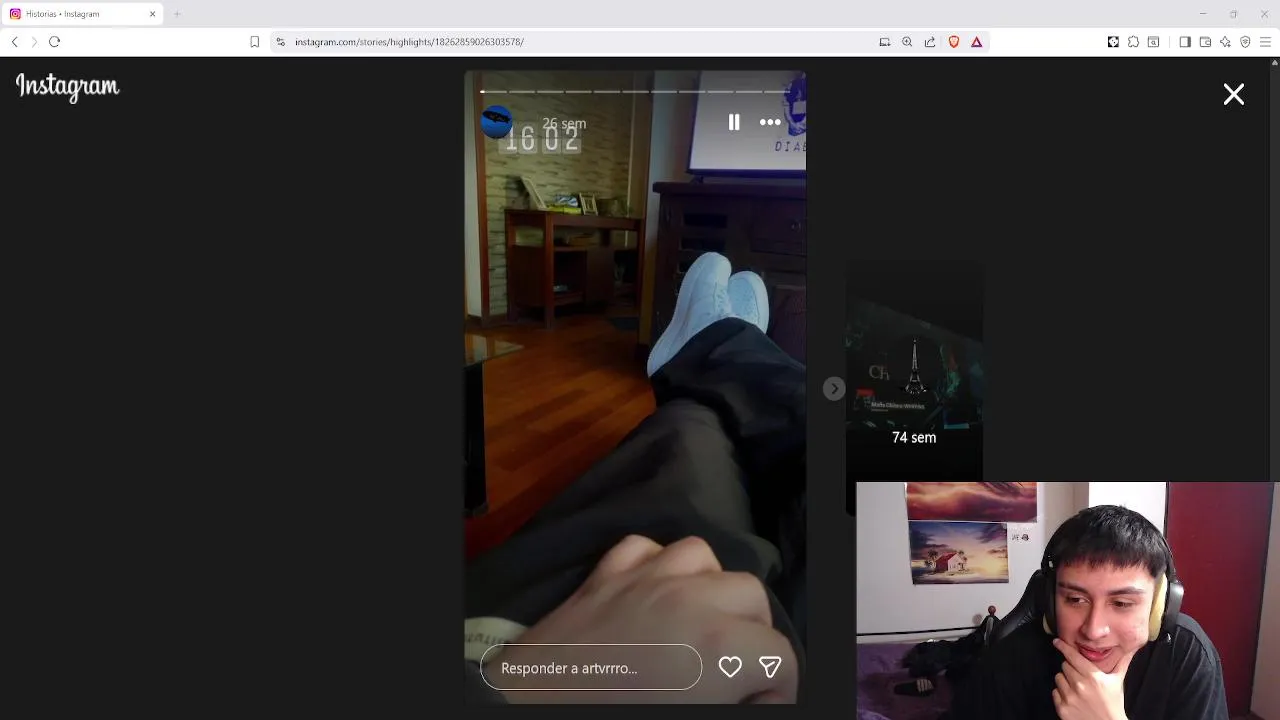
Task: Open the story's three-dot options menu
Action: coord(770,122)
